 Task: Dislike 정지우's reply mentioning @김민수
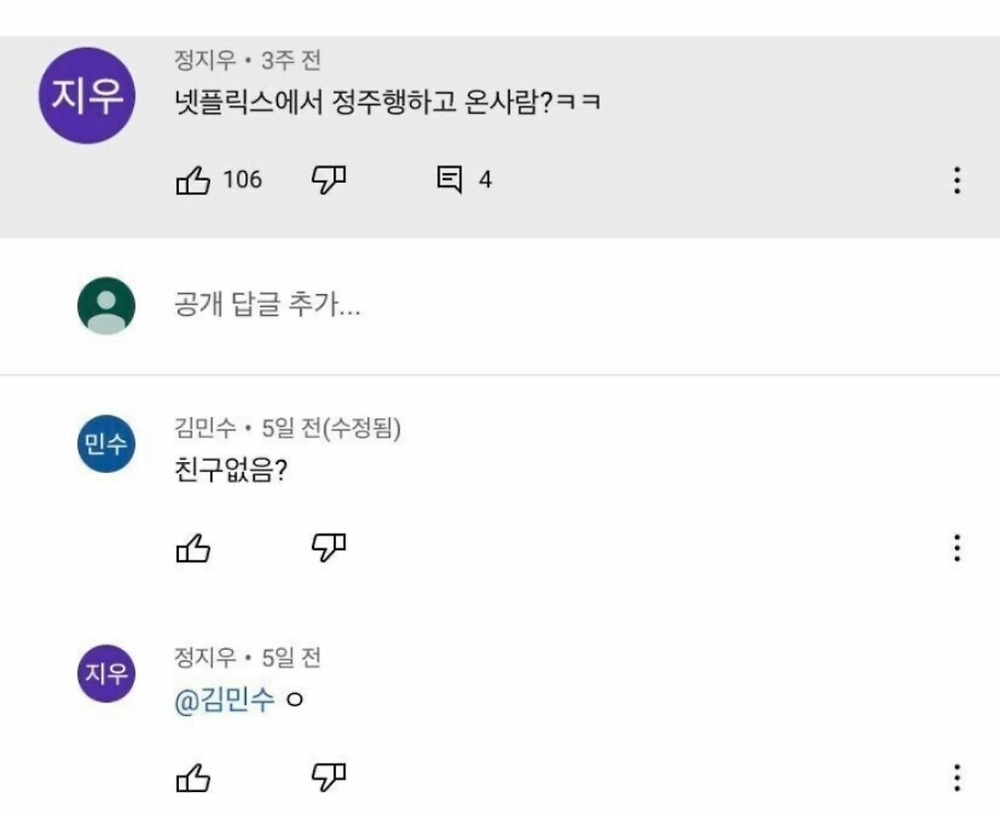point(328,777)
